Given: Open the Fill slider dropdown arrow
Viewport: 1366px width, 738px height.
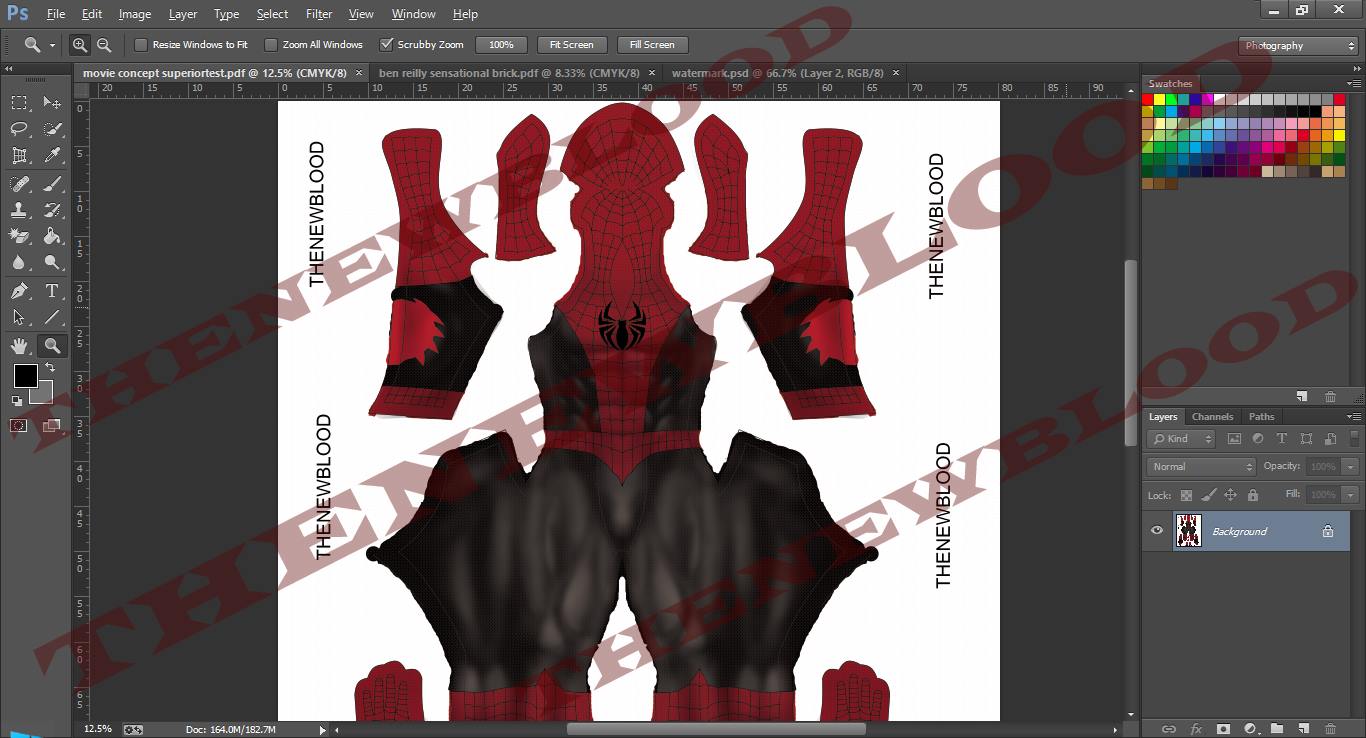Looking at the screenshot, I should (x=1351, y=495).
